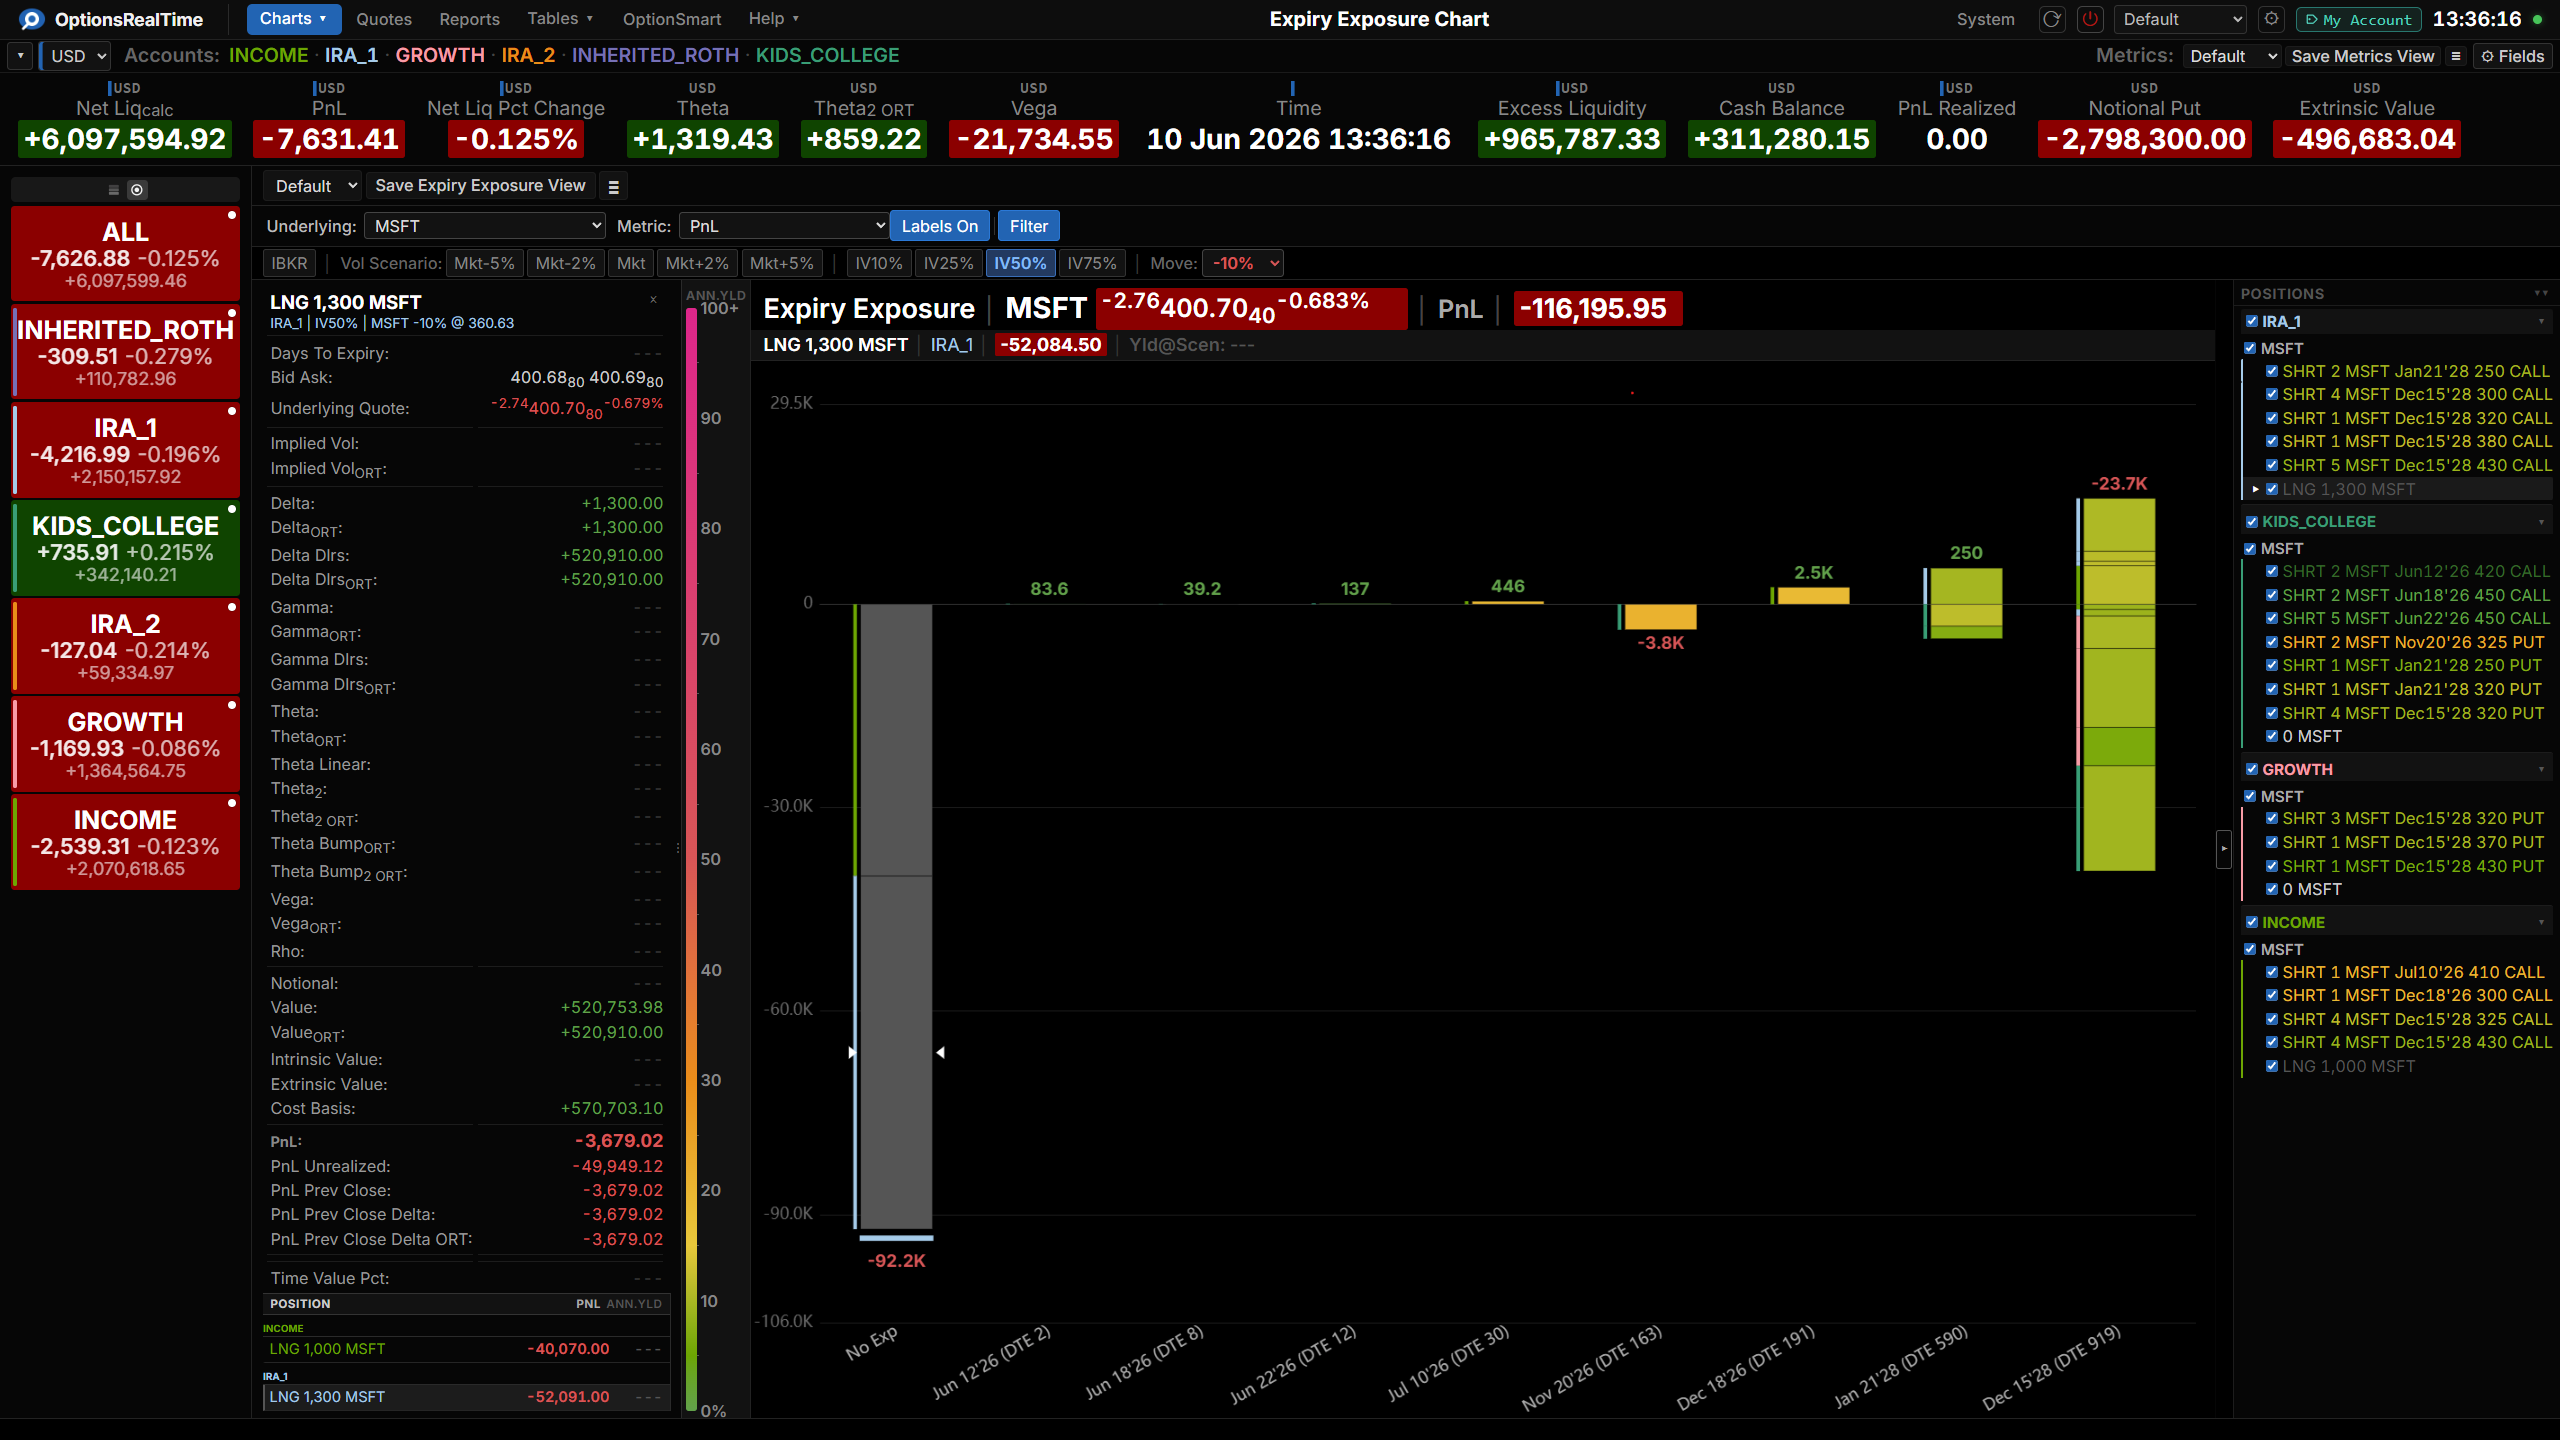Click the green connection status dot
The image size is (2560, 1440).
[x=2538, y=19]
